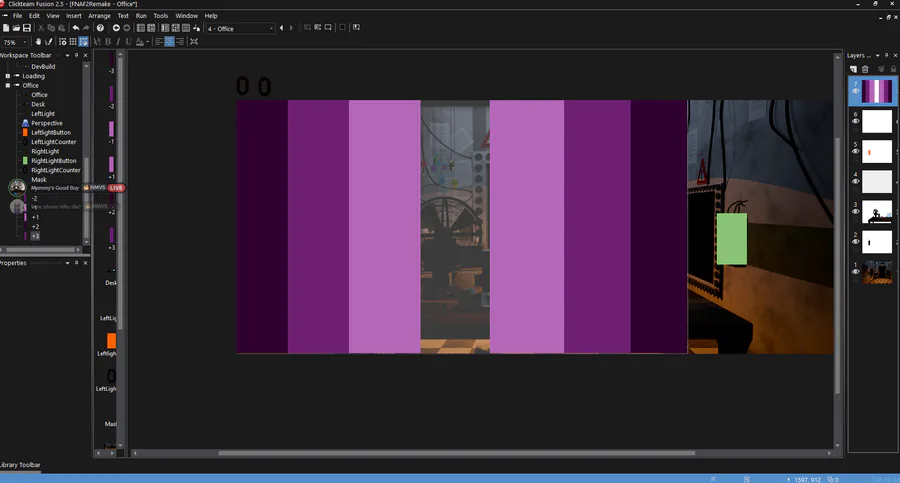This screenshot has height=483, width=900.
Task: Open the Insert menu
Action: 73,16
